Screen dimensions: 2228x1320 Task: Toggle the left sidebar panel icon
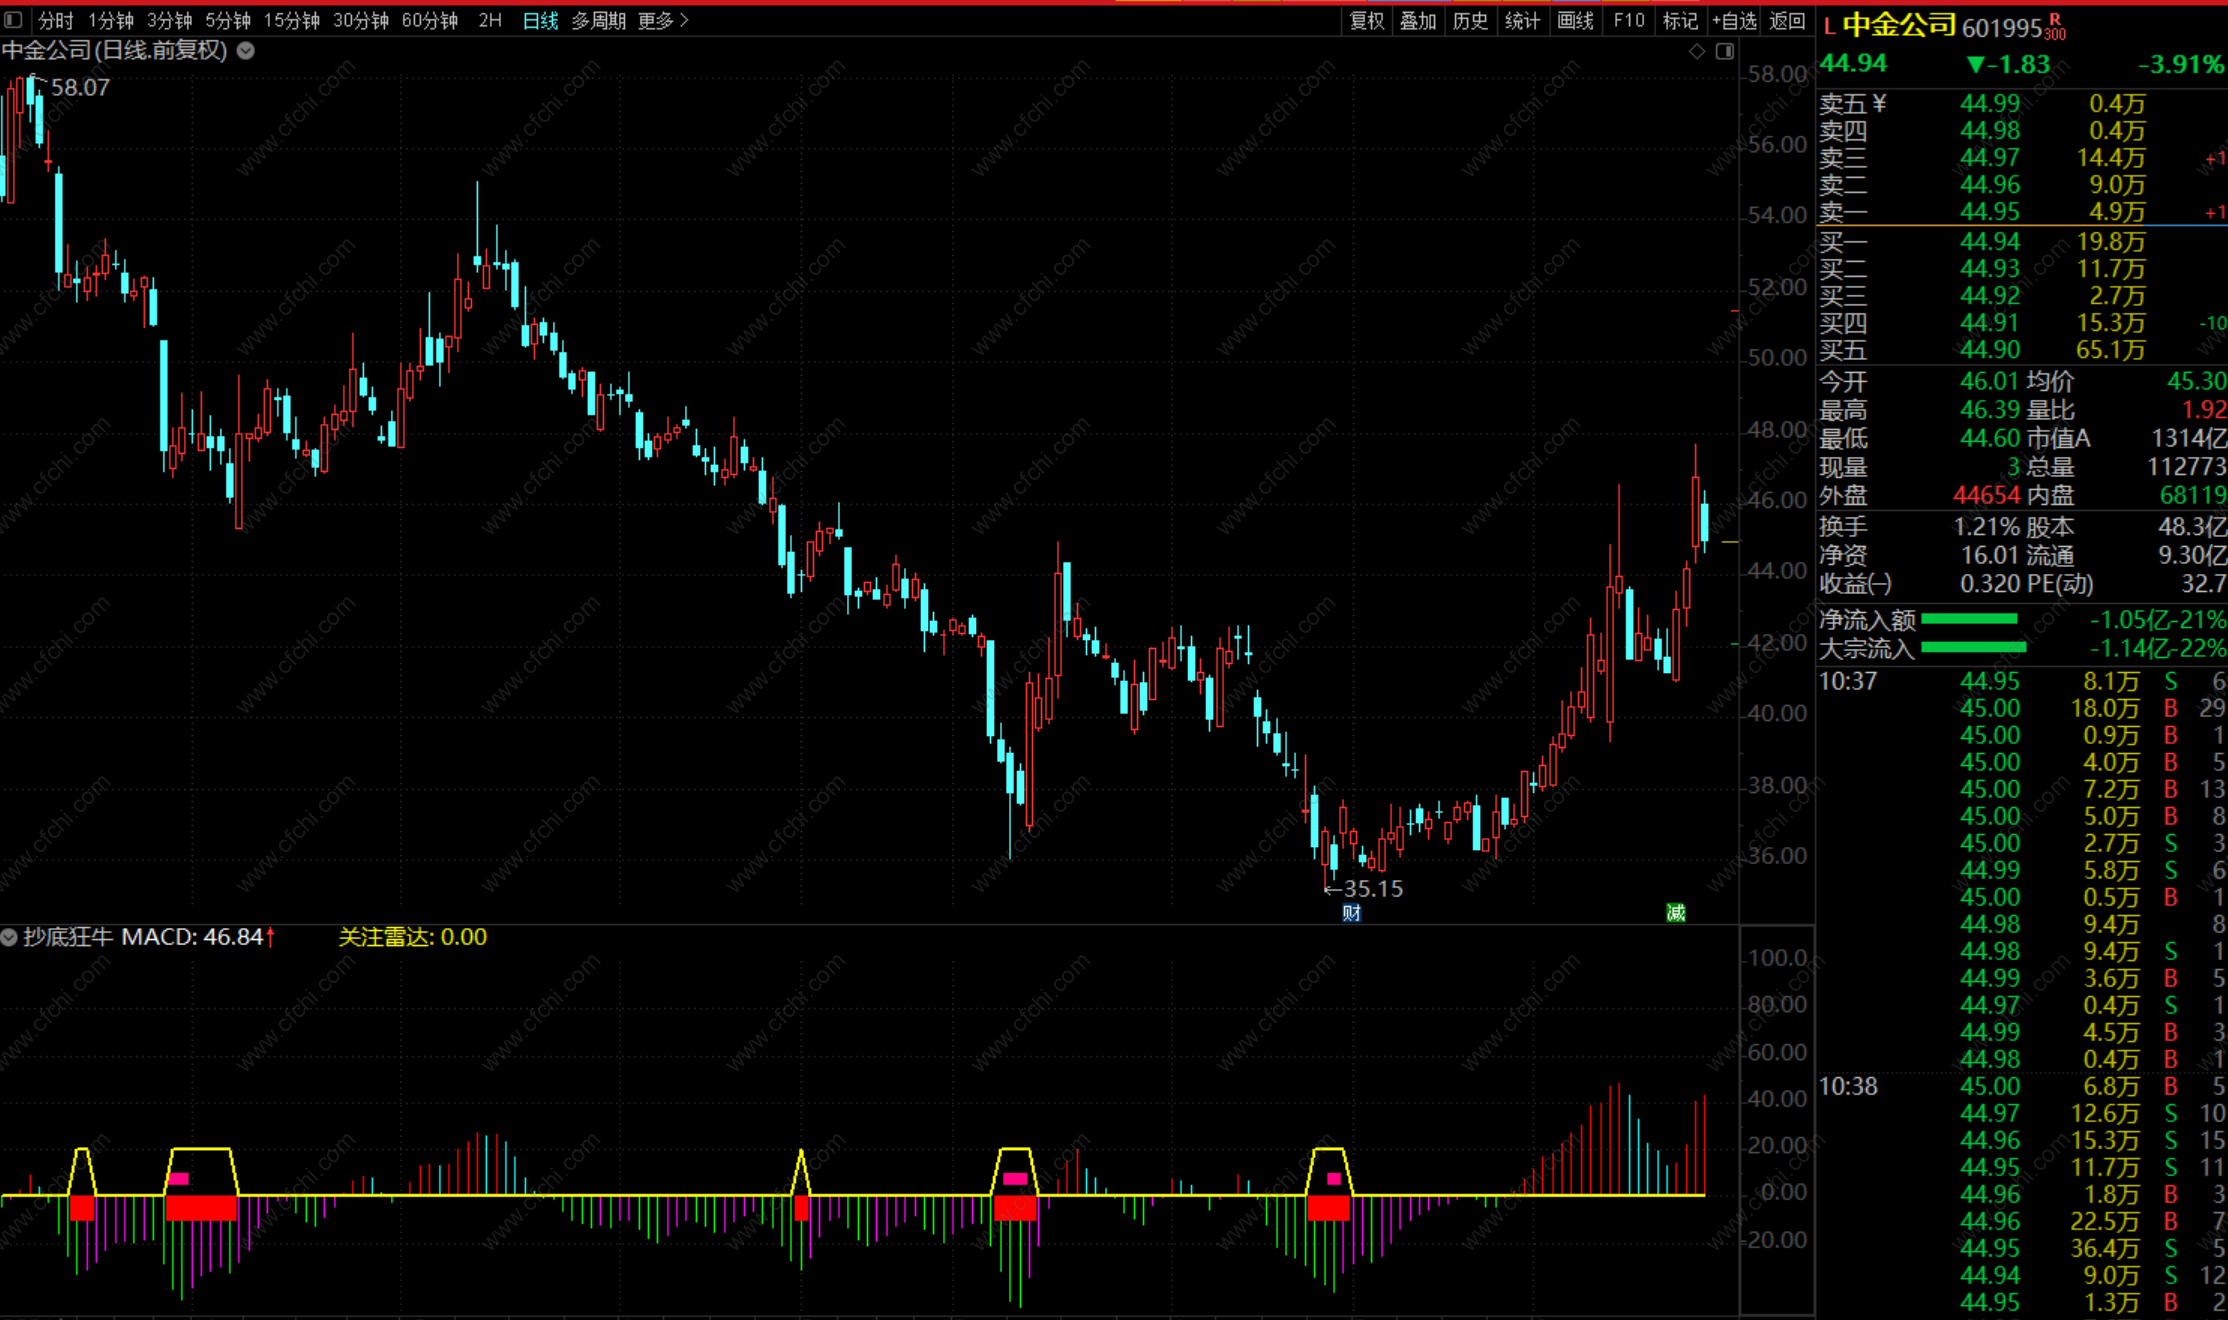click(x=13, y=20)
